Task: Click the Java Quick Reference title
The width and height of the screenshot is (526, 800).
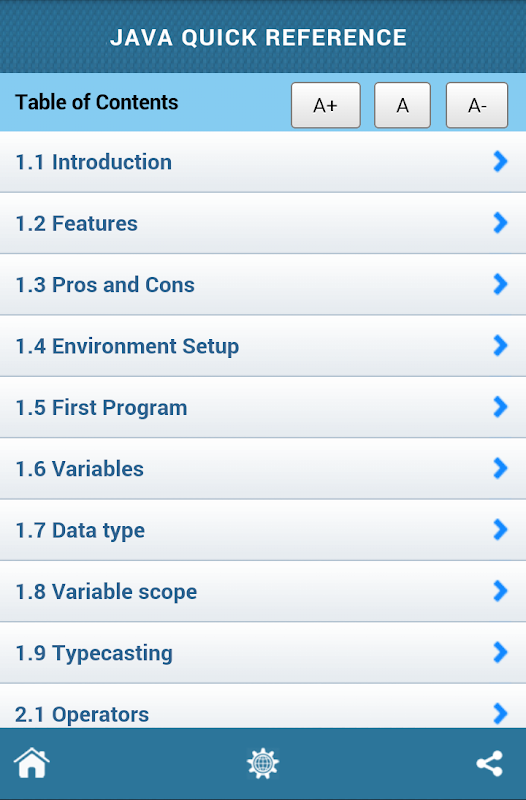Action: [258, 37]
